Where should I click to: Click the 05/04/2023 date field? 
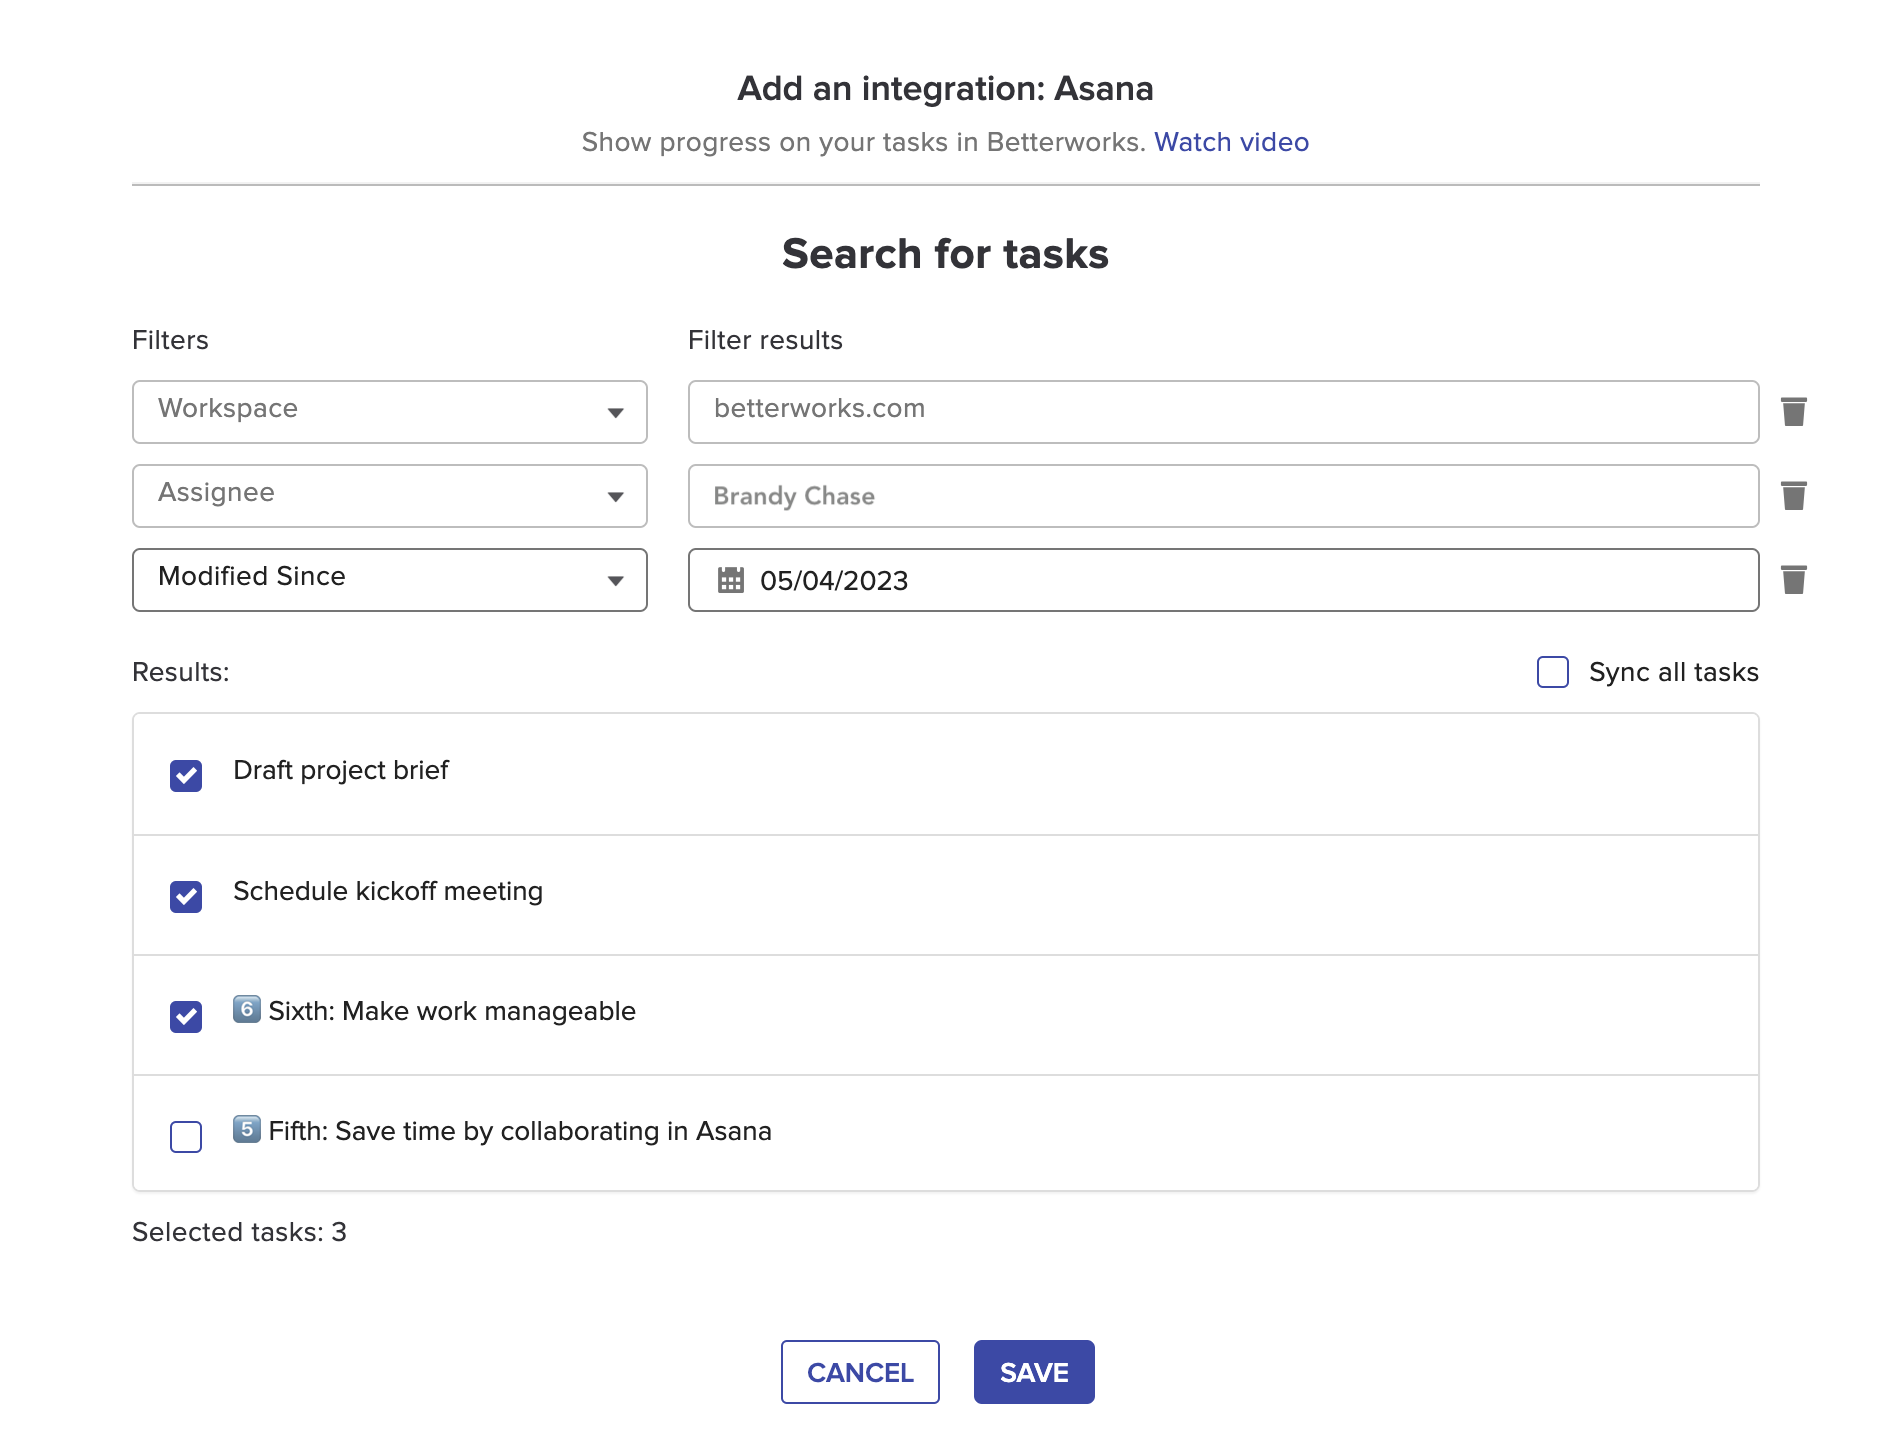[x=1223, y=580]
